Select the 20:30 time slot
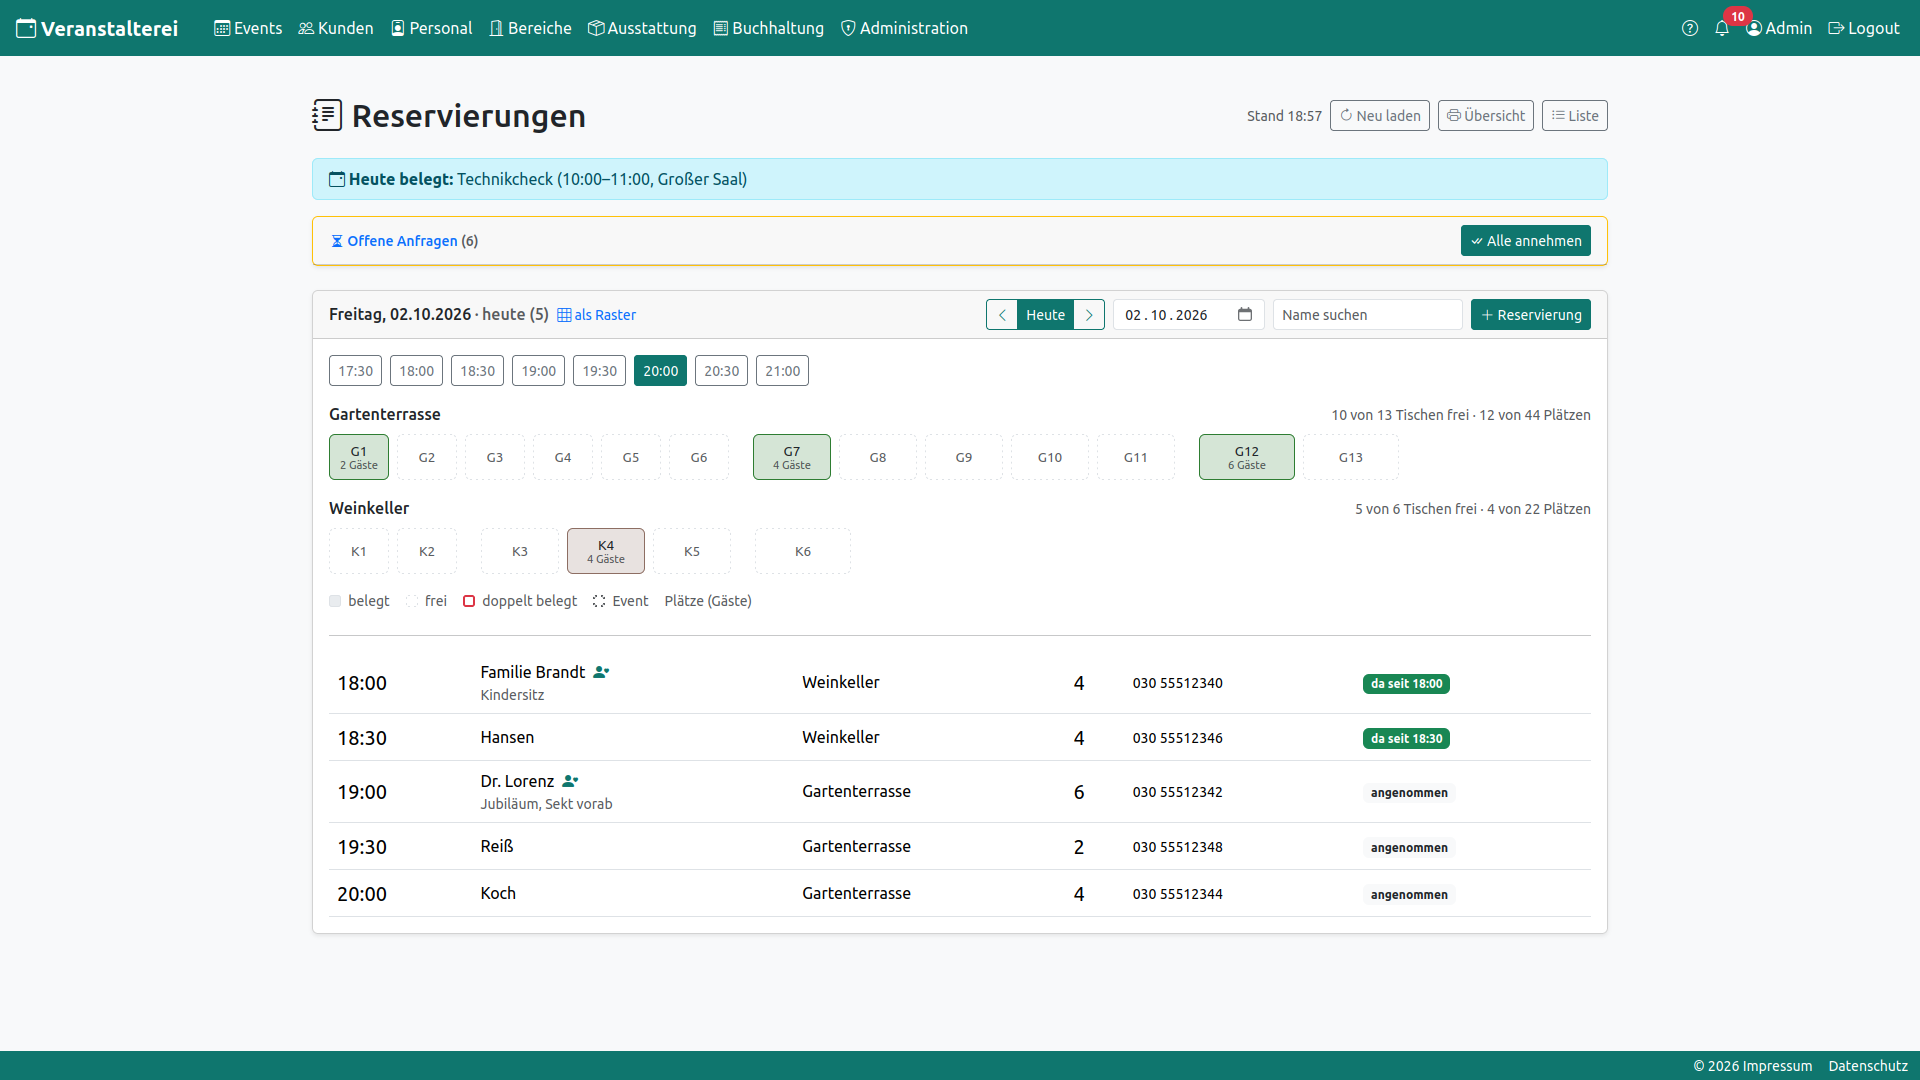This screenshot has height=1080, width=1920. [721, 371]
